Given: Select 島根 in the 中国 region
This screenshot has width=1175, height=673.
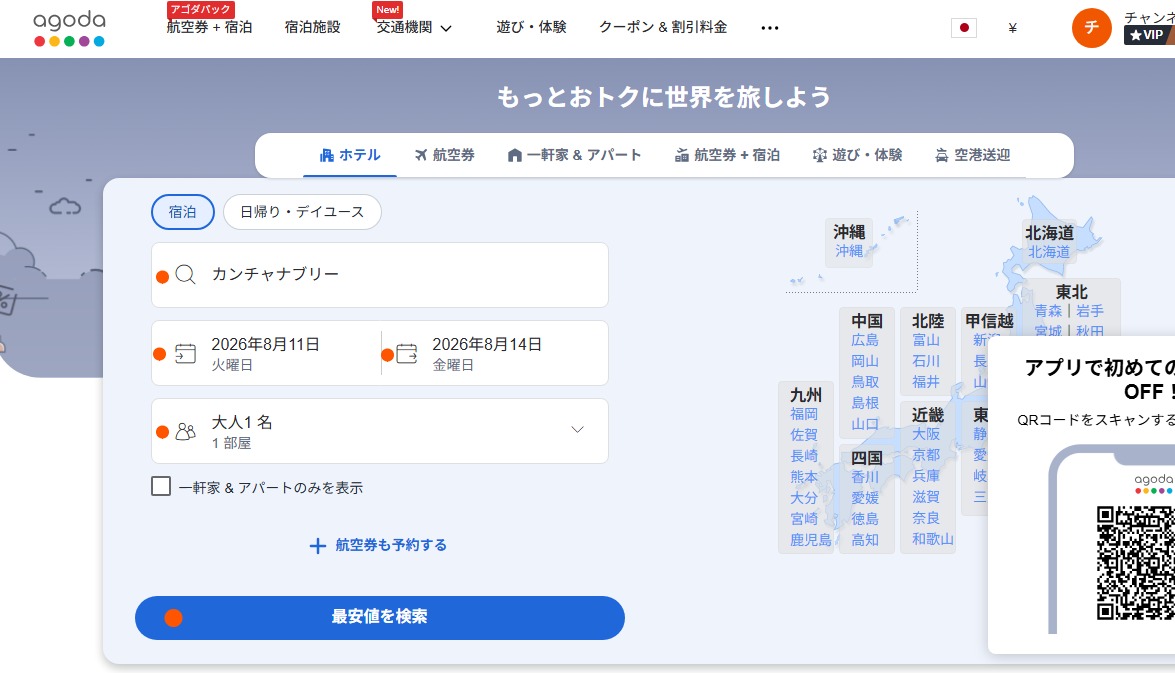Looking at the screenshot, I should click(865, 403).
